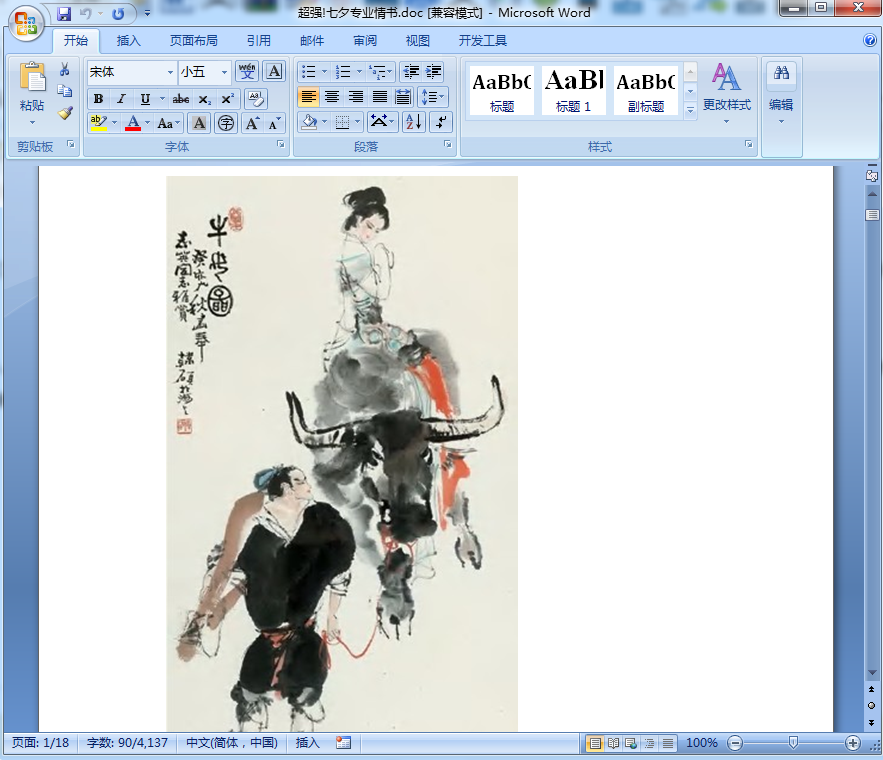Add a character border
Screen dimensions: 883x760
pos(274,71)
